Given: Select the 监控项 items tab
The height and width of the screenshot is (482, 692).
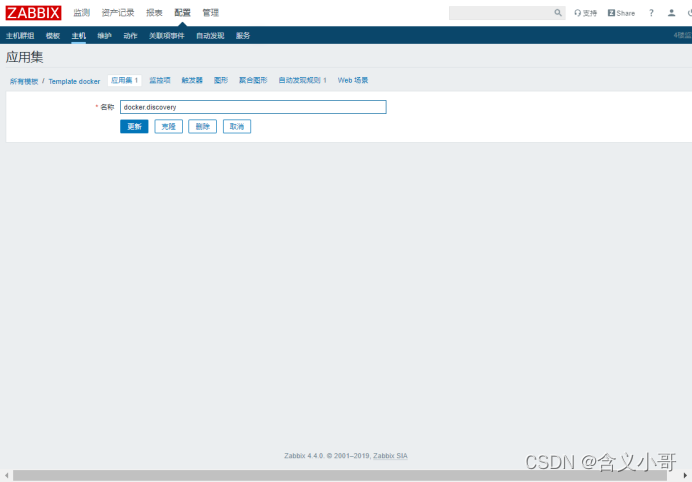Looking at the screenshot, I should [160, 80].
